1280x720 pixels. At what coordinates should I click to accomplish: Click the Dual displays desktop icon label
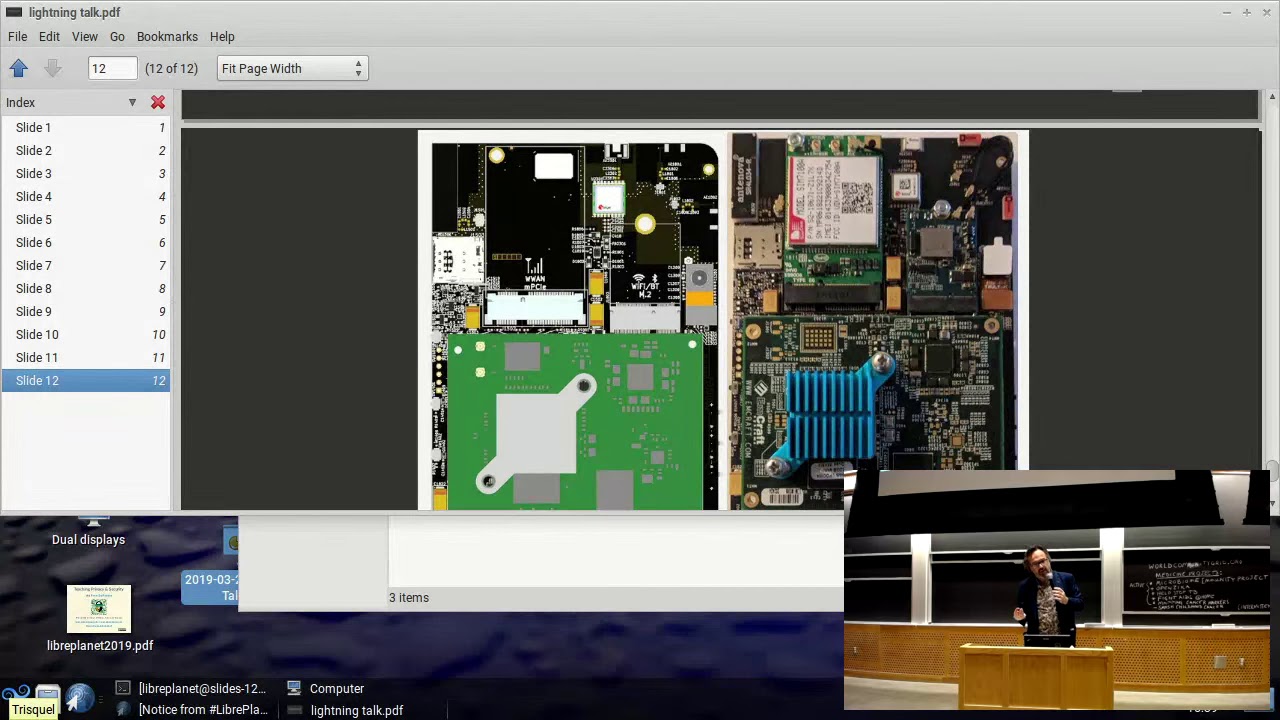pos(89,540)
